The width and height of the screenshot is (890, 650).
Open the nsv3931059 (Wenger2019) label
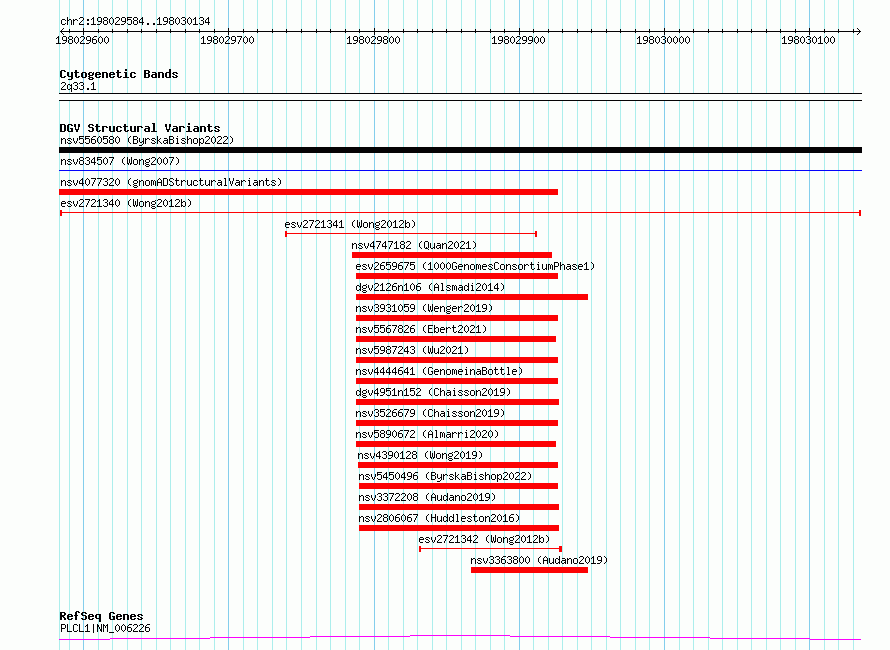pos(424,308)
